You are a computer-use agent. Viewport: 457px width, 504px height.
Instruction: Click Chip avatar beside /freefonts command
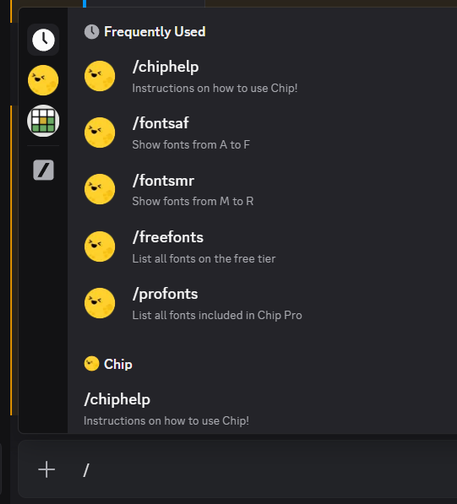click(100, 247)
